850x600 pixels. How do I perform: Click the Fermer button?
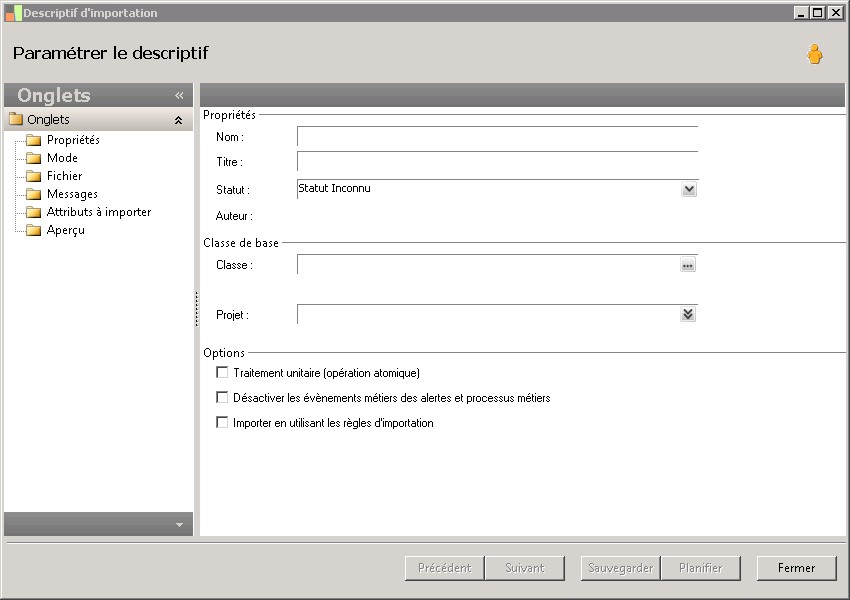(796, 568)
